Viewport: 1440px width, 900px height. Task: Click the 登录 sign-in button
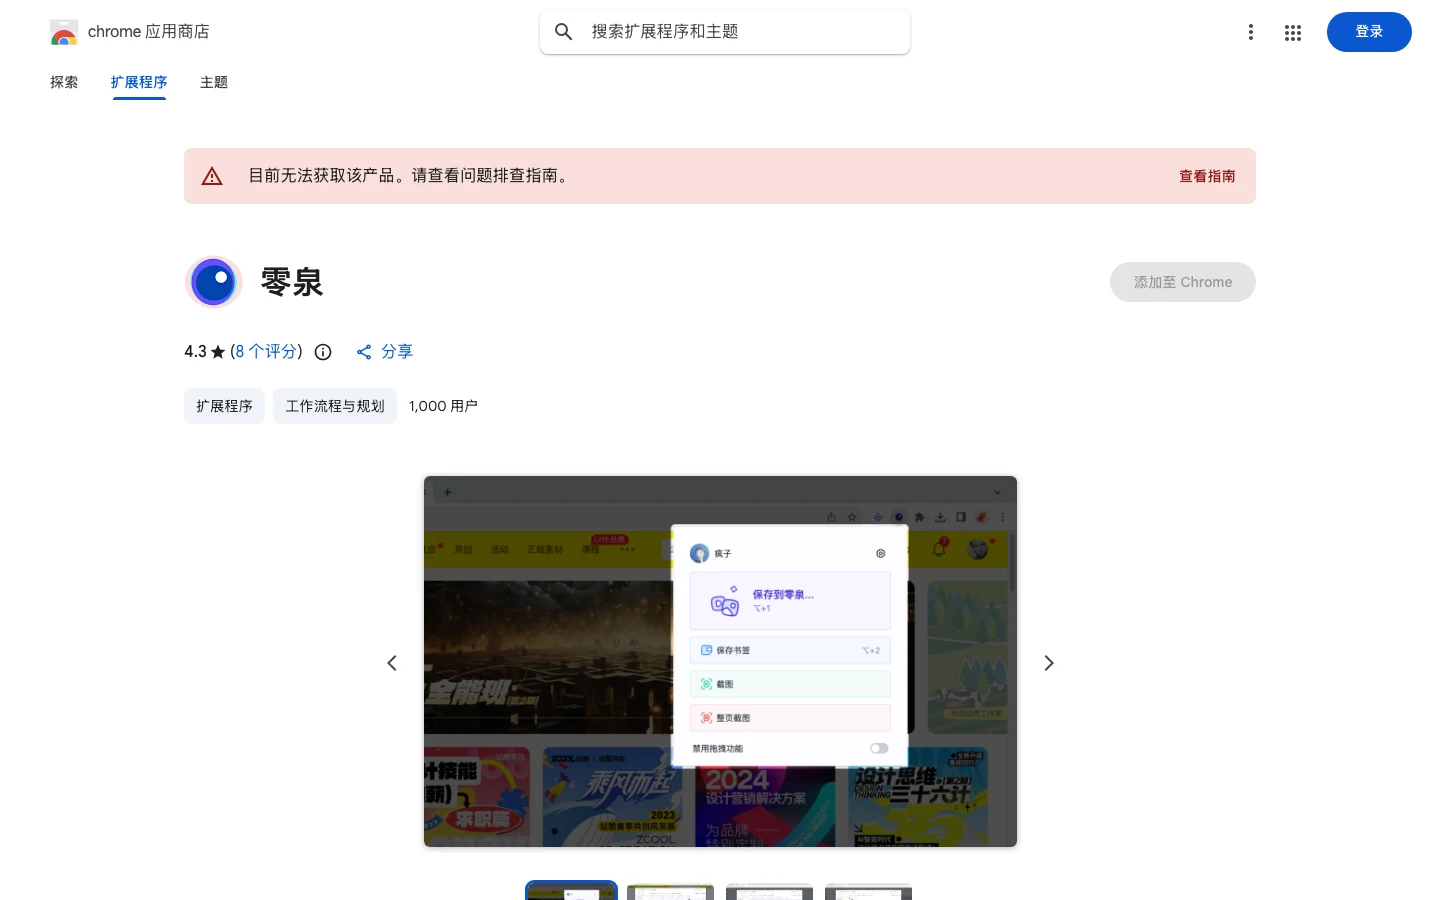[1369, 32]
